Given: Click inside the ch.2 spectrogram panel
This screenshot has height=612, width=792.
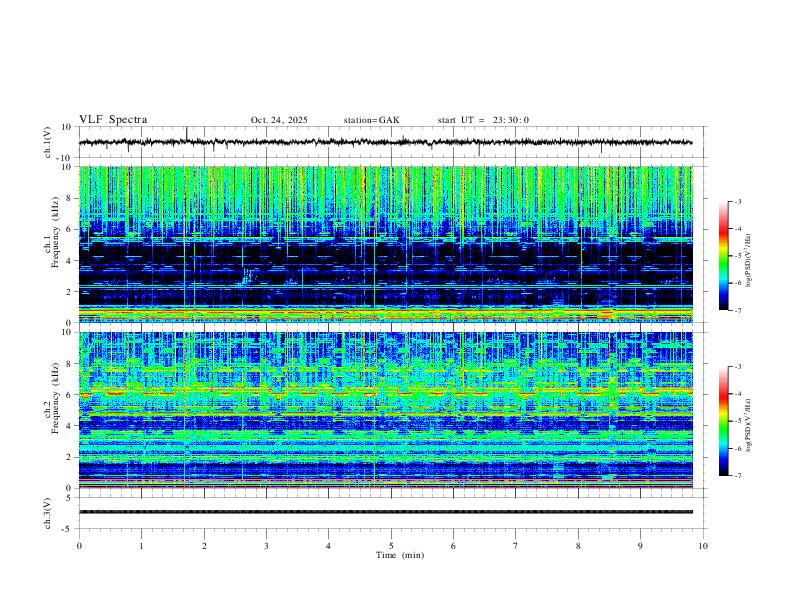Looking at the screenshot, I should click(385, 410).
